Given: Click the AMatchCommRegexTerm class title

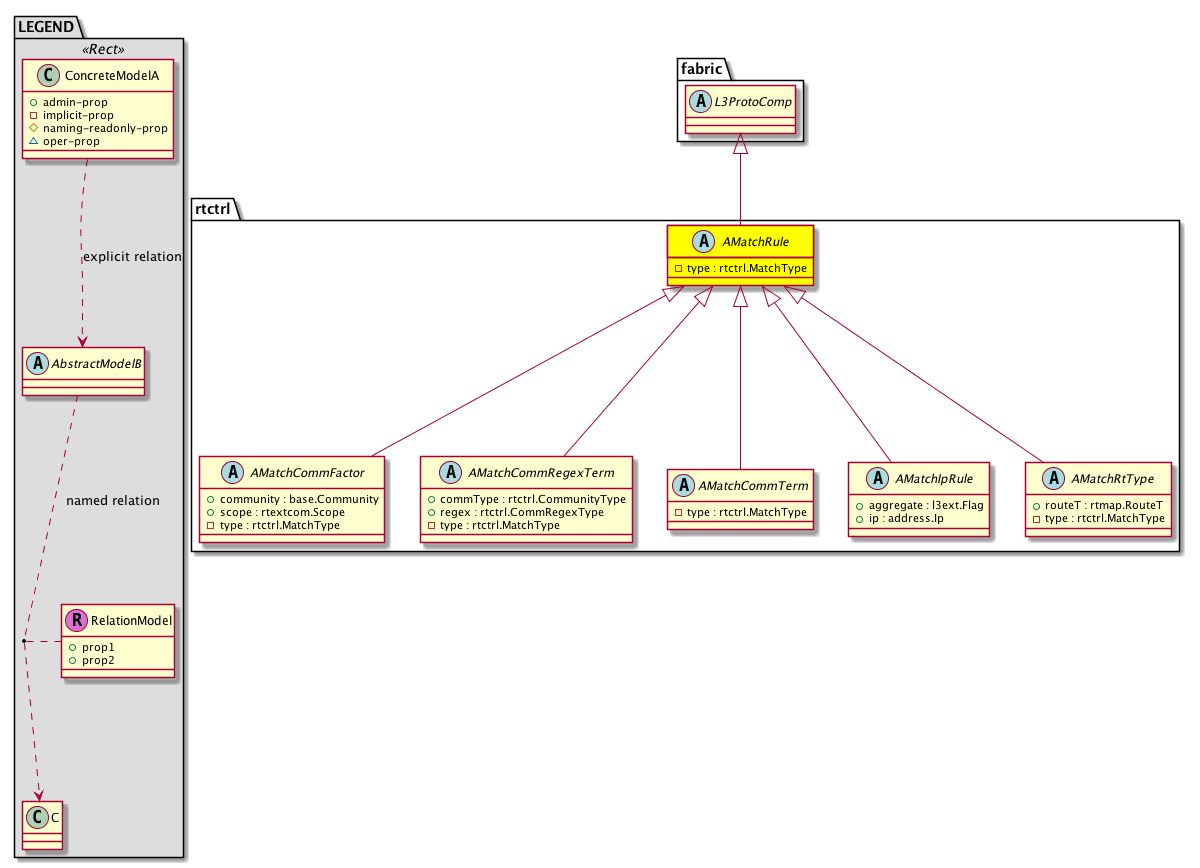Looking at the screenshot, I should [543, 472].
